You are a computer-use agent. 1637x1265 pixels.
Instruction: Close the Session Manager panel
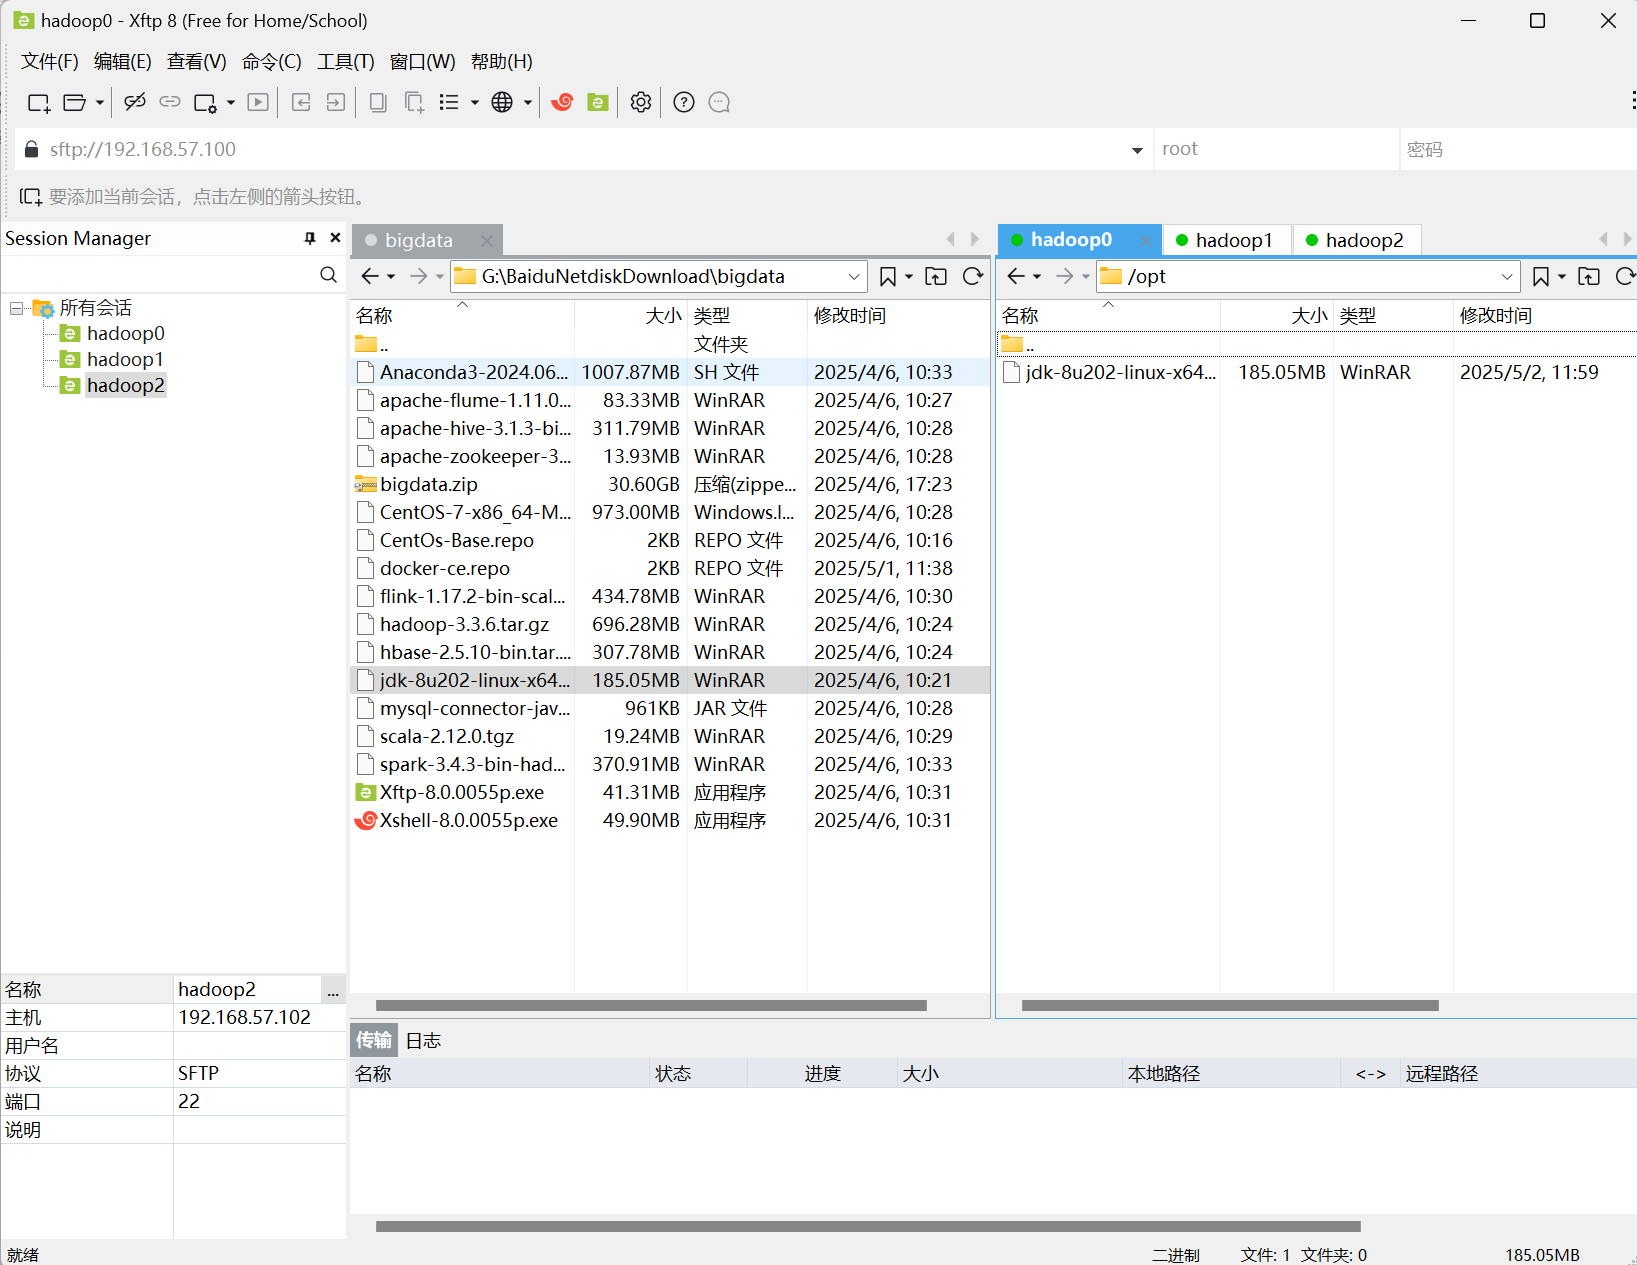pos(335,238)
